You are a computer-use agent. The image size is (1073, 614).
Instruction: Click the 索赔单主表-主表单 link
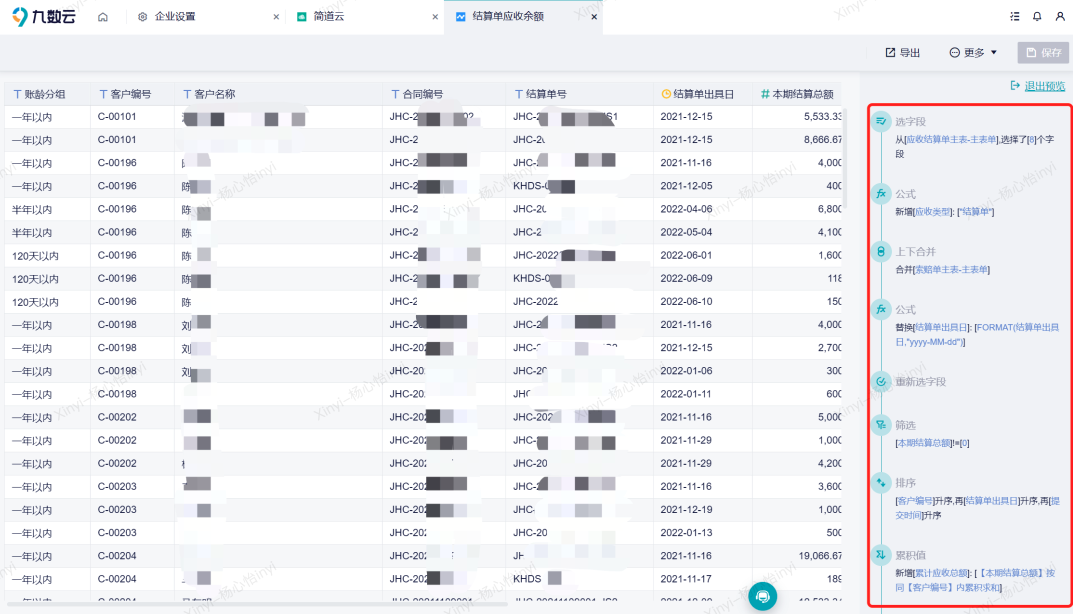click(x=951, y=270)
